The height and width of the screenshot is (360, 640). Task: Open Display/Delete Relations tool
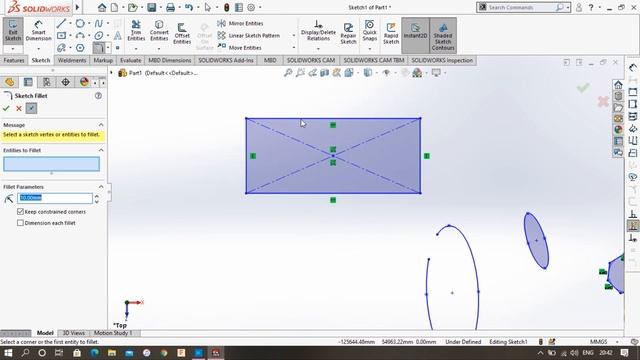coord(318,31)
